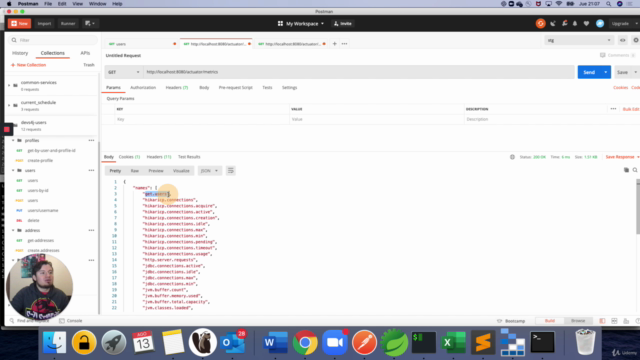Open Zoom from the Dock
The image size is (640, 360).
tap(335, 342)
